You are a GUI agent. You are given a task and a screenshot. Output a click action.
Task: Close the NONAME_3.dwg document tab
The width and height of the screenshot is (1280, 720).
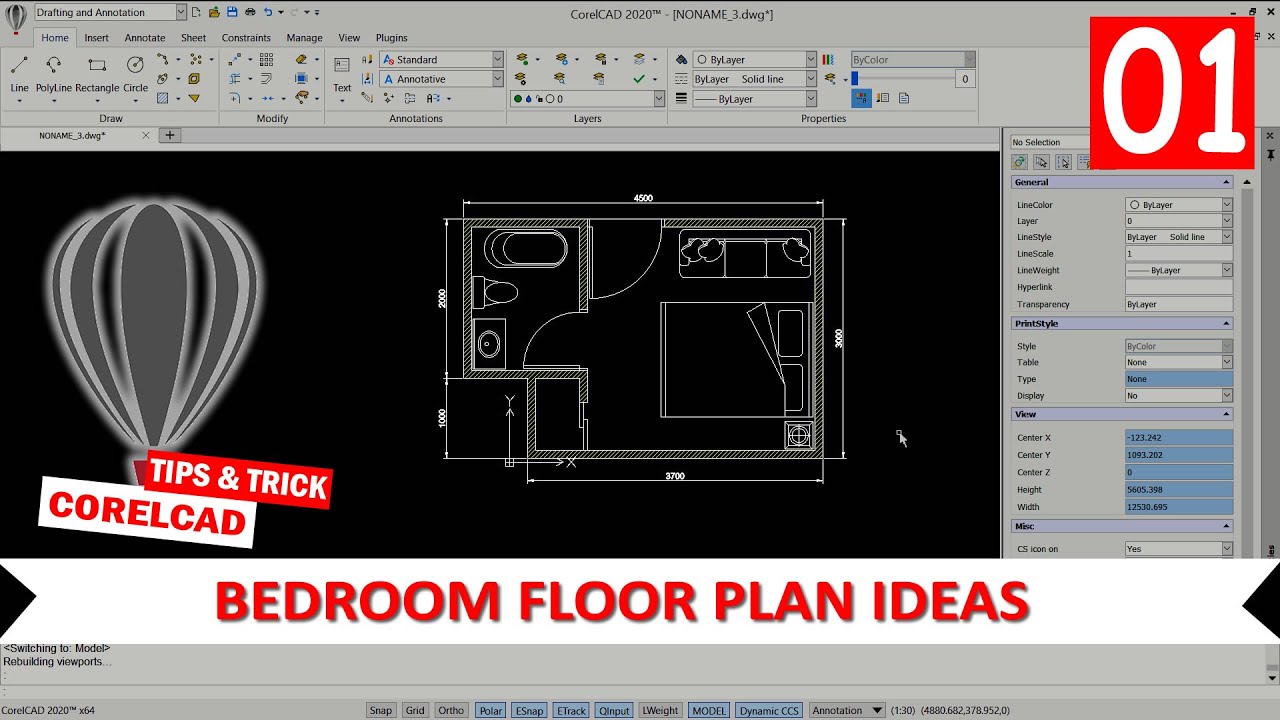146,135
